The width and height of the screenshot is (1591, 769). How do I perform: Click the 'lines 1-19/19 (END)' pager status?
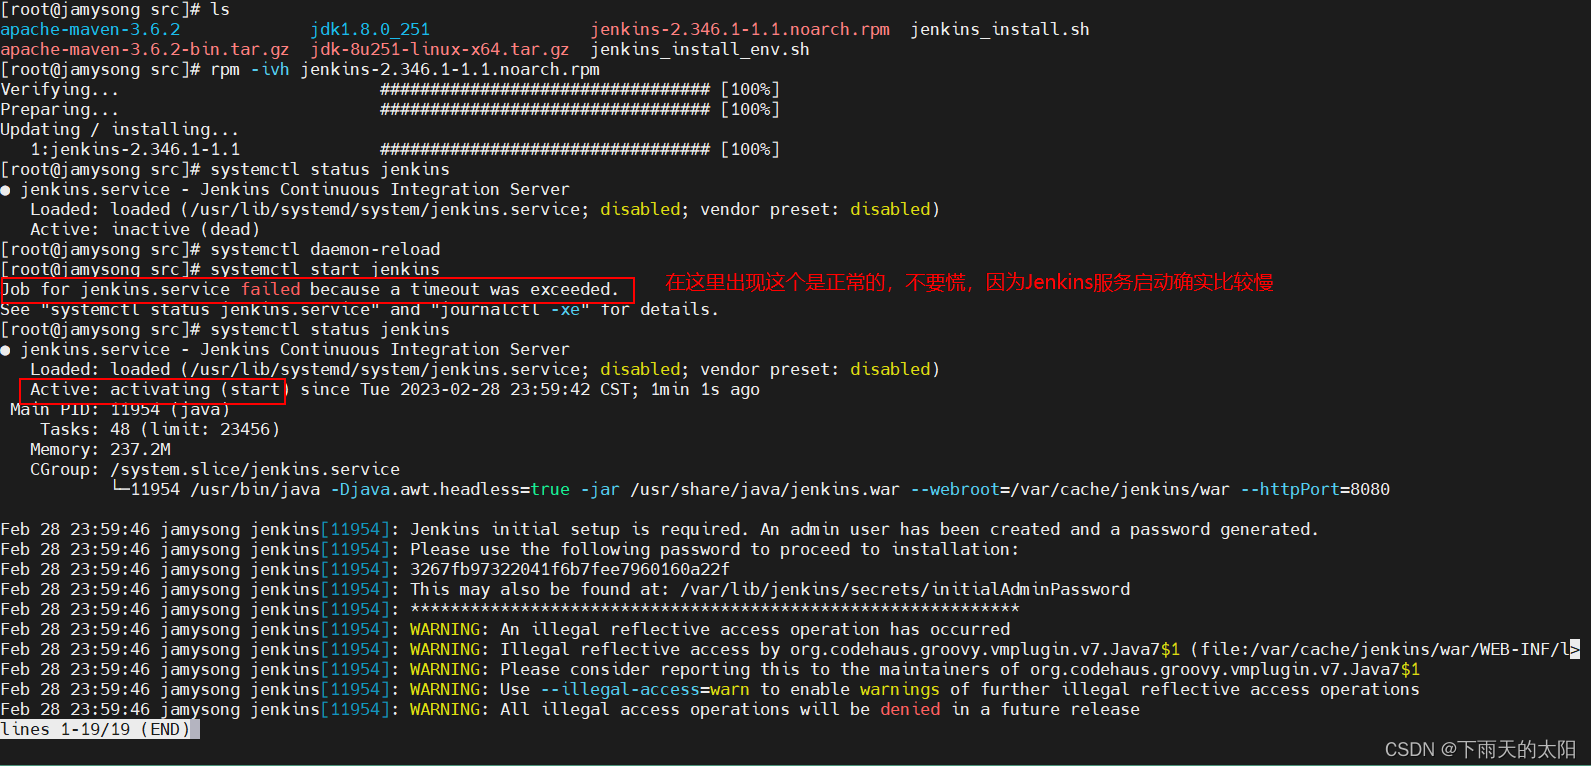(95, 730)
